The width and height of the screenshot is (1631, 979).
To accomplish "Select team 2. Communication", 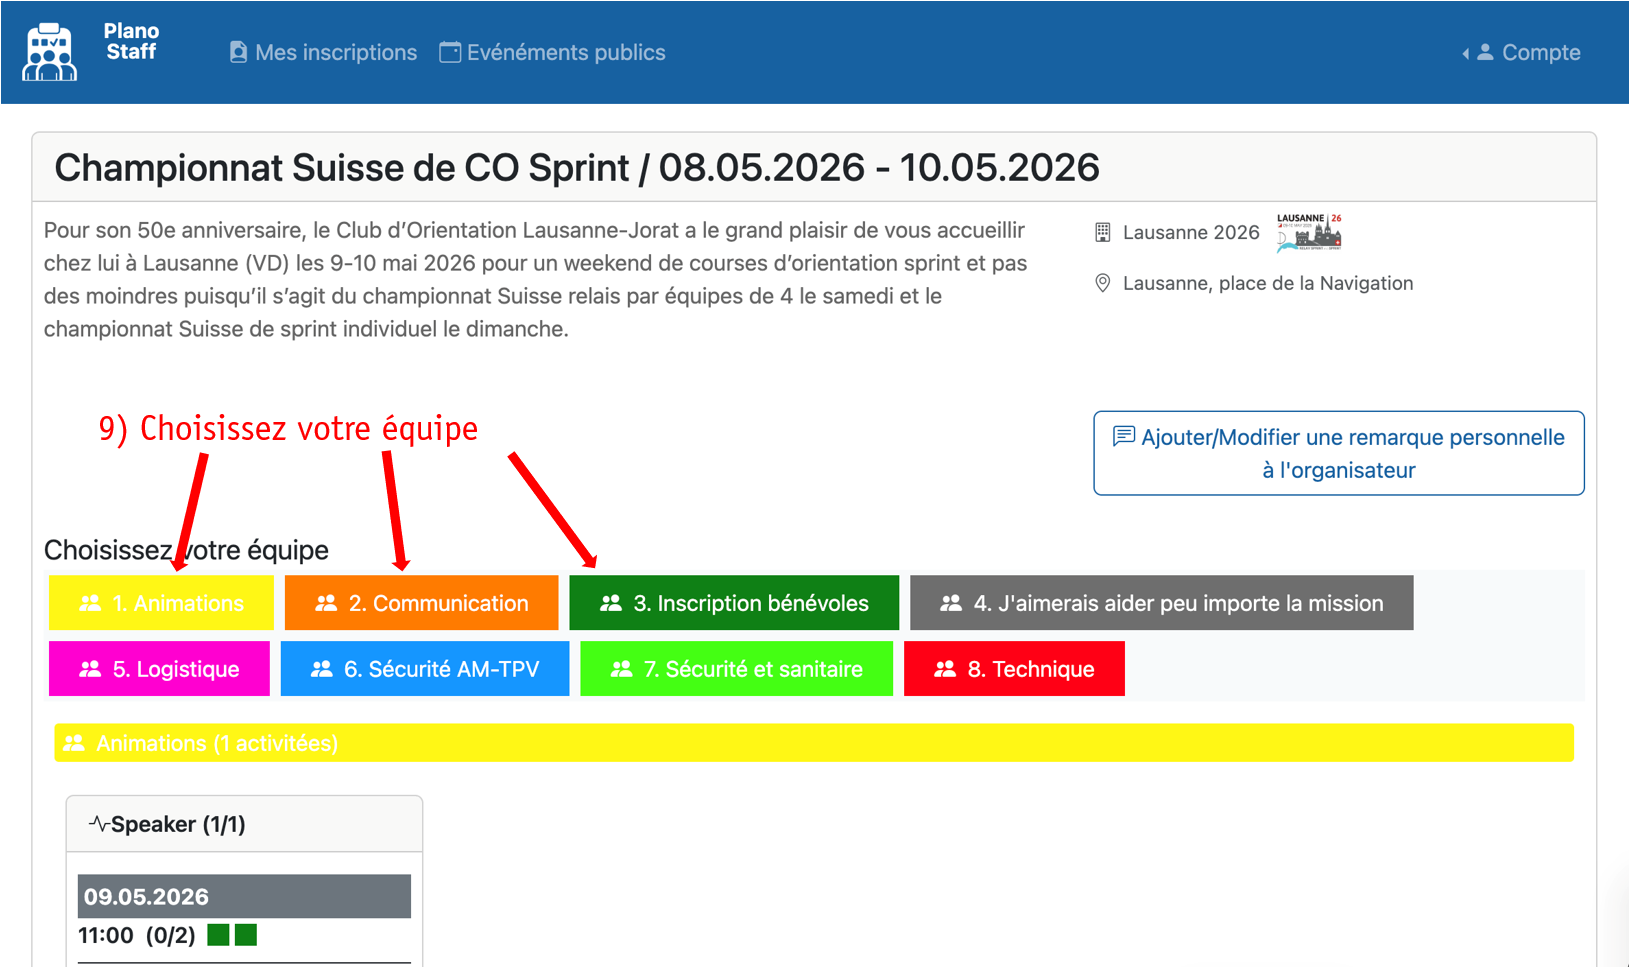I will [x=421, y=603].
